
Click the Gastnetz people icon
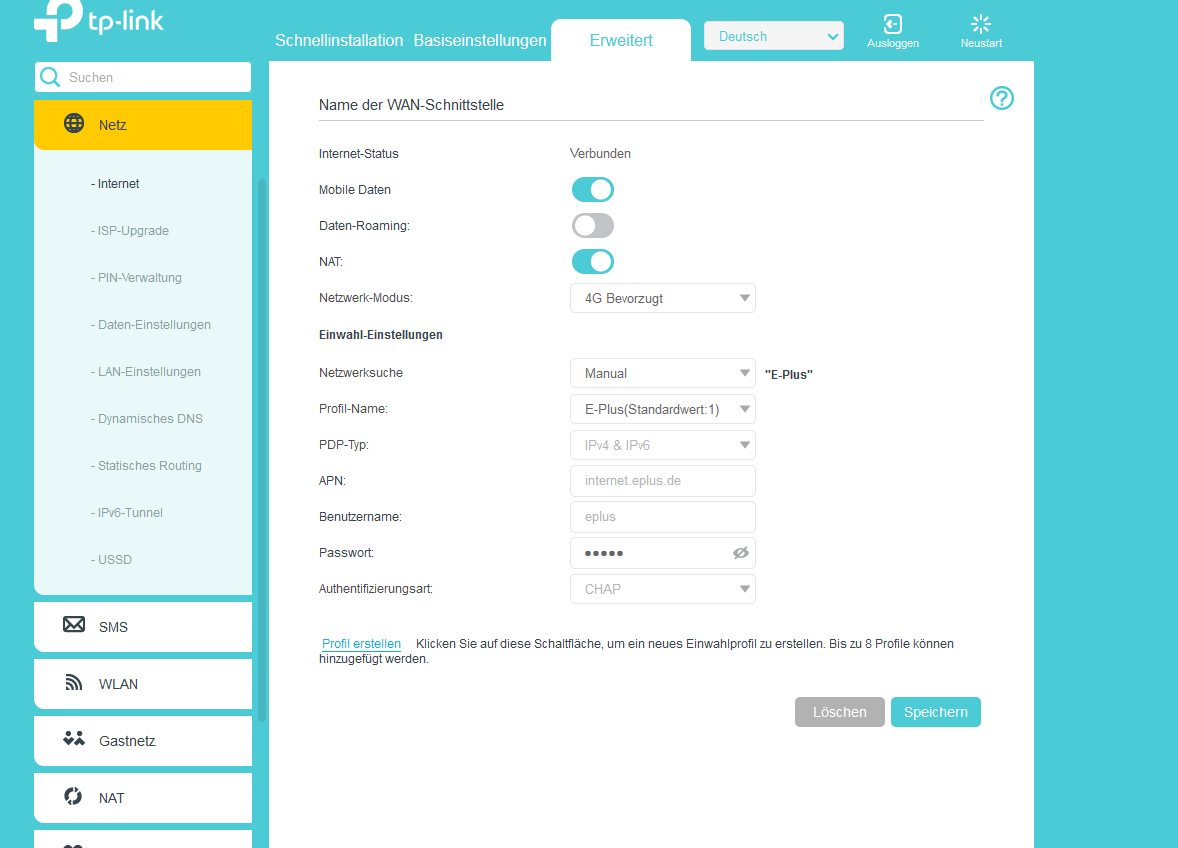coord(74,739)
